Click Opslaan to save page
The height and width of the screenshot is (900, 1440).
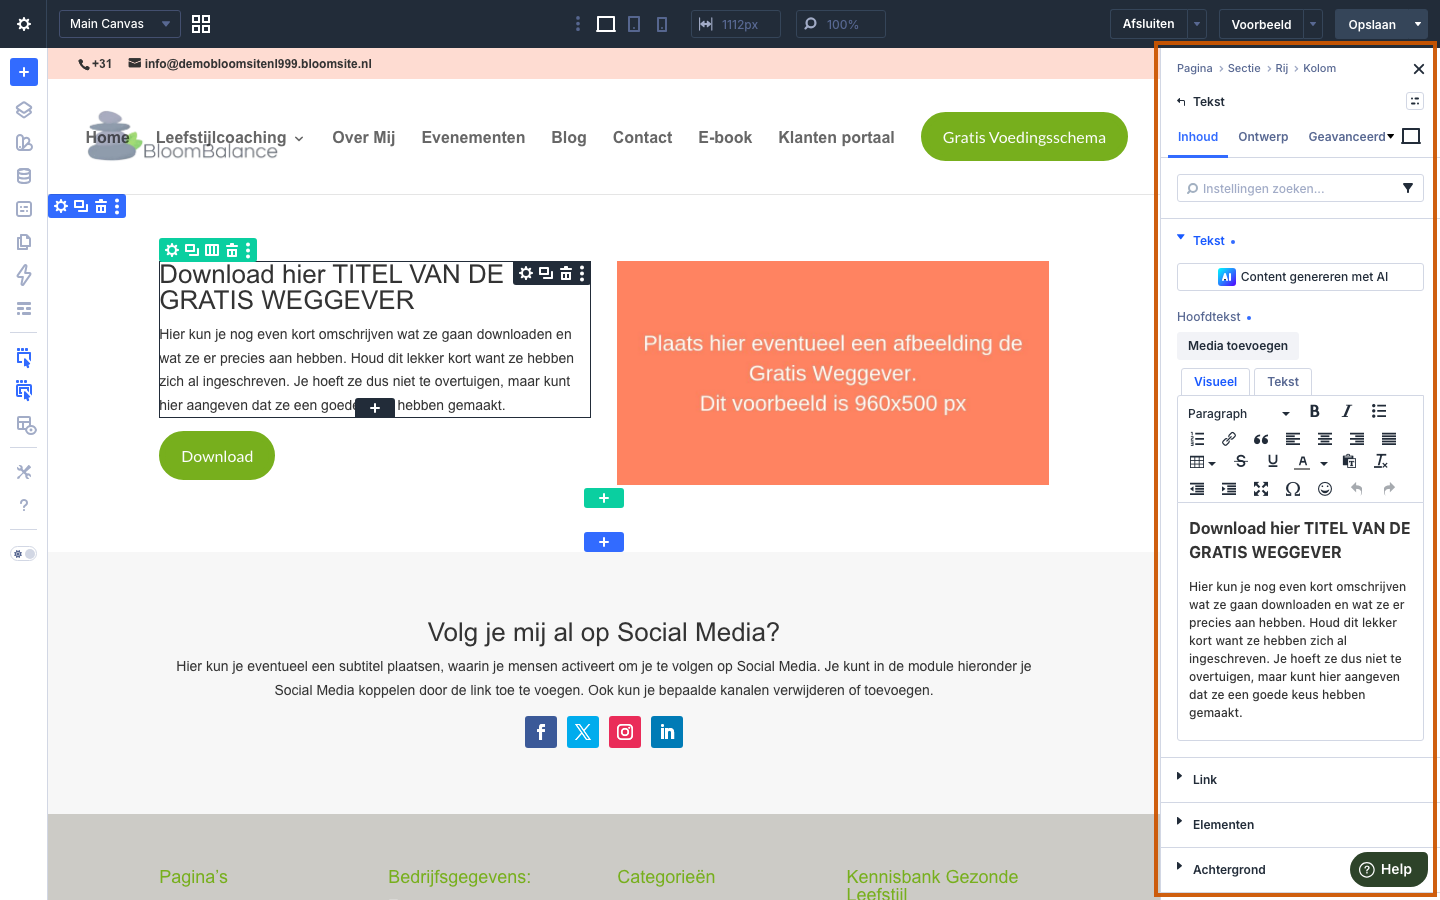(1372, 24)
